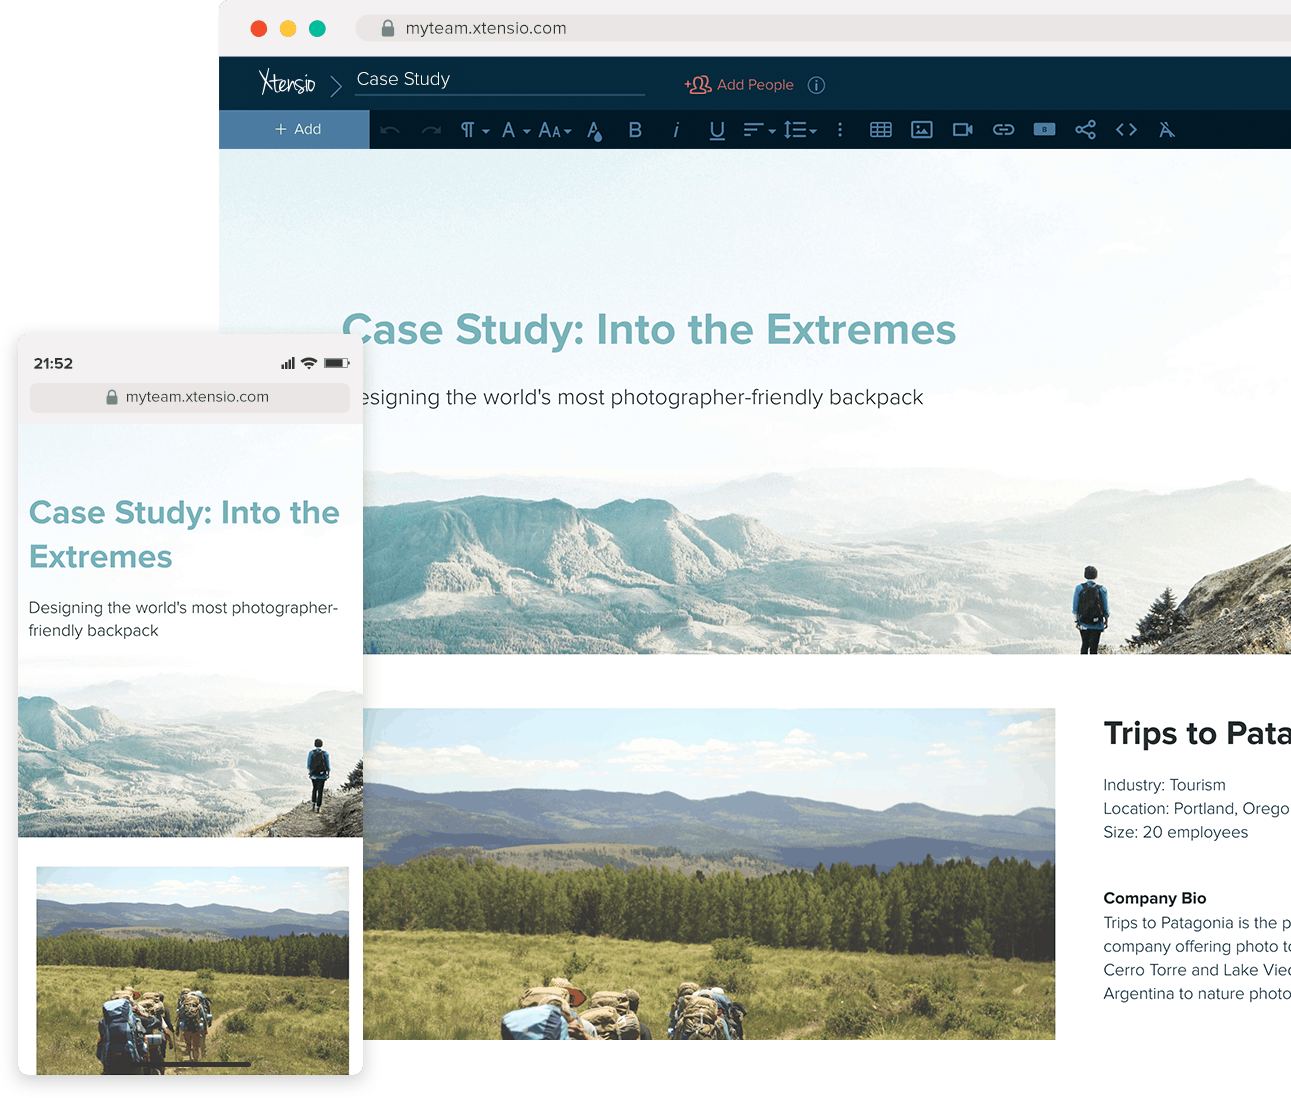Open the insert video tool
The image size is (1291, 1098).
(962, 129)
